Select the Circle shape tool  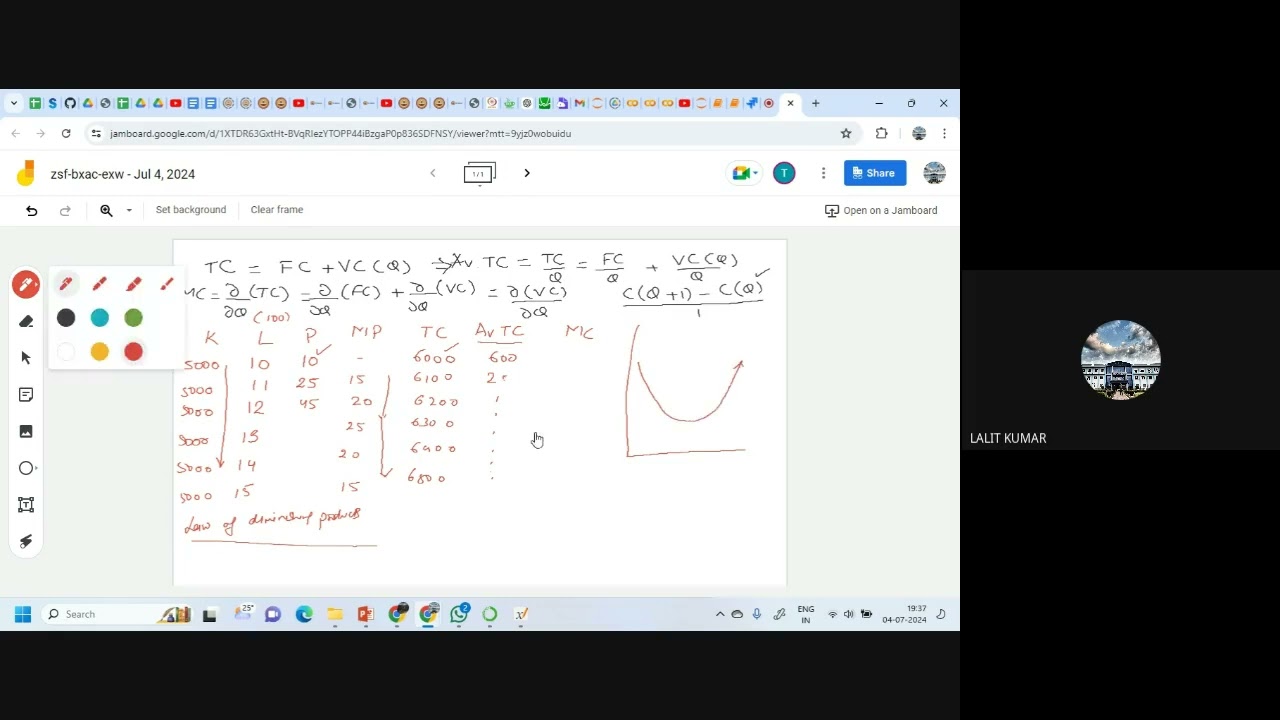pos(26,468)
